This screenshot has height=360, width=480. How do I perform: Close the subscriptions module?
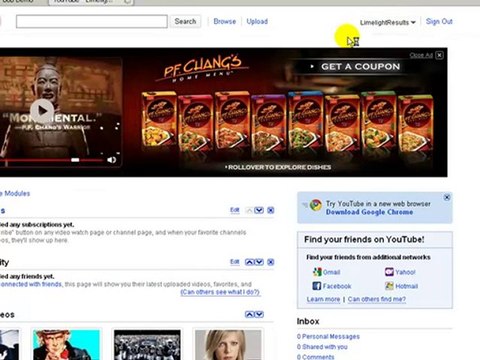click(x=271, y=210)
